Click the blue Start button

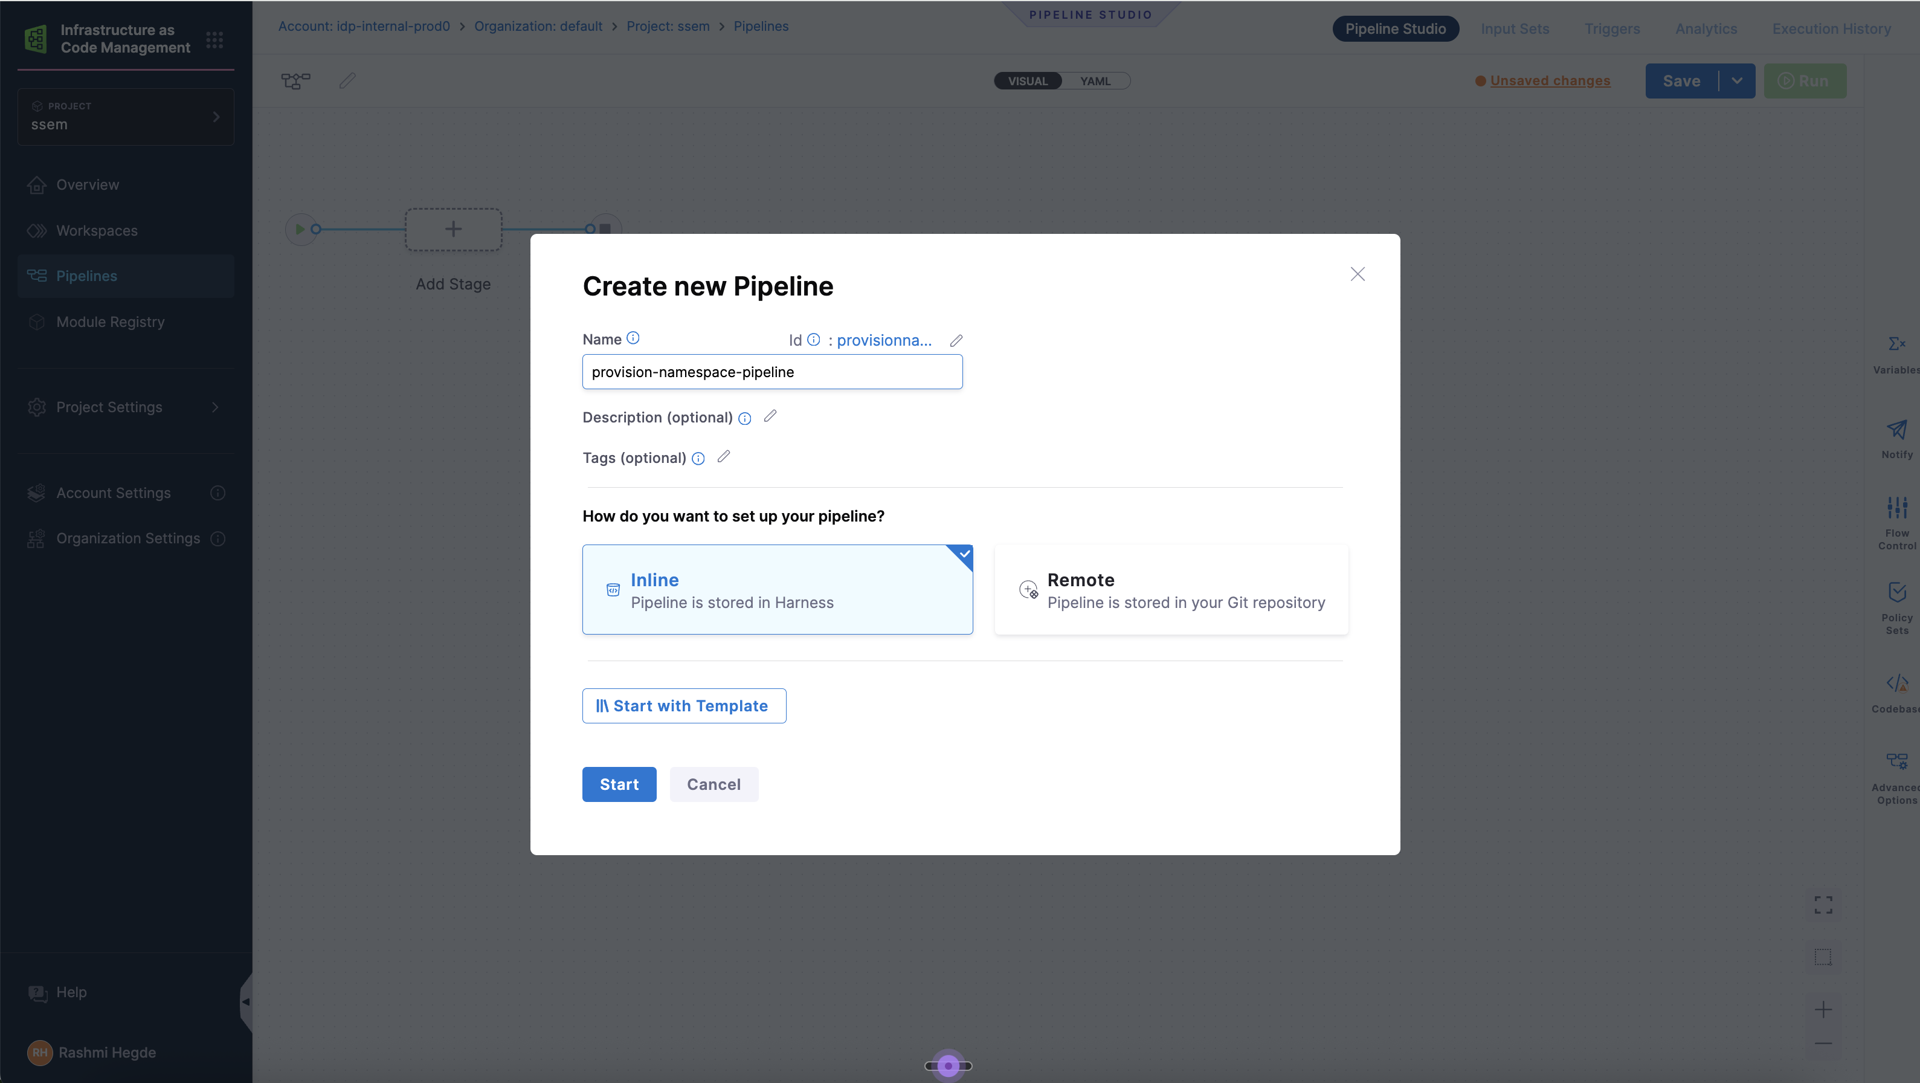point(619,785)
